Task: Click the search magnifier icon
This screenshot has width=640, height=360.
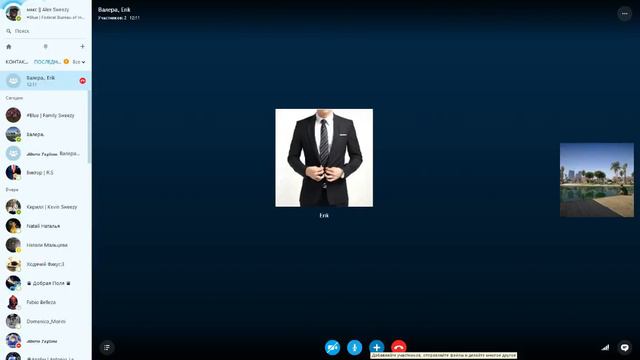Action: (9, 31)
